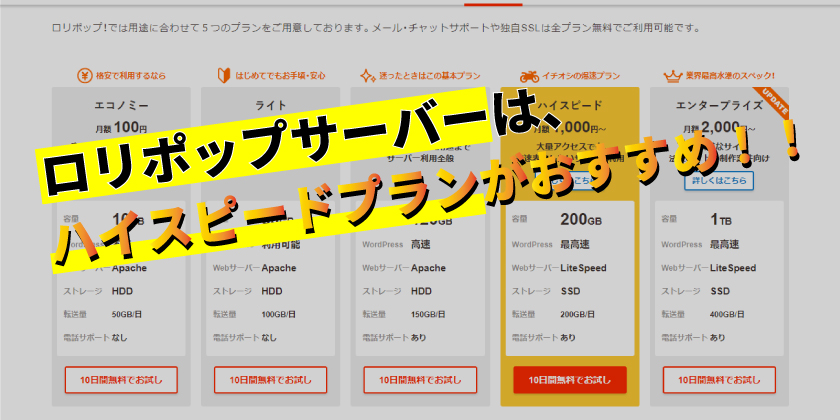Click SSD storage in エンタープライズ card

pyautogui.click(x=720, y=291)
